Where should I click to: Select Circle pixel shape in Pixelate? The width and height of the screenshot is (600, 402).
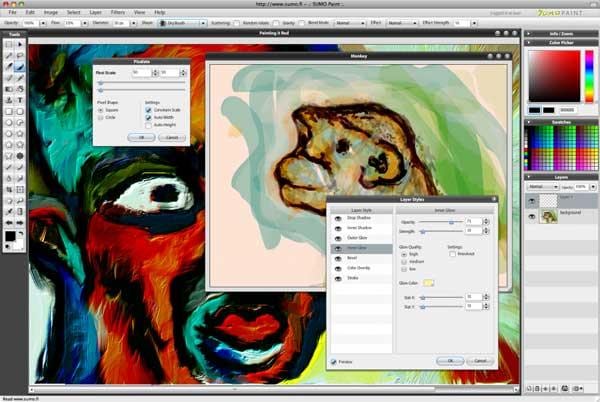point(101,117)
